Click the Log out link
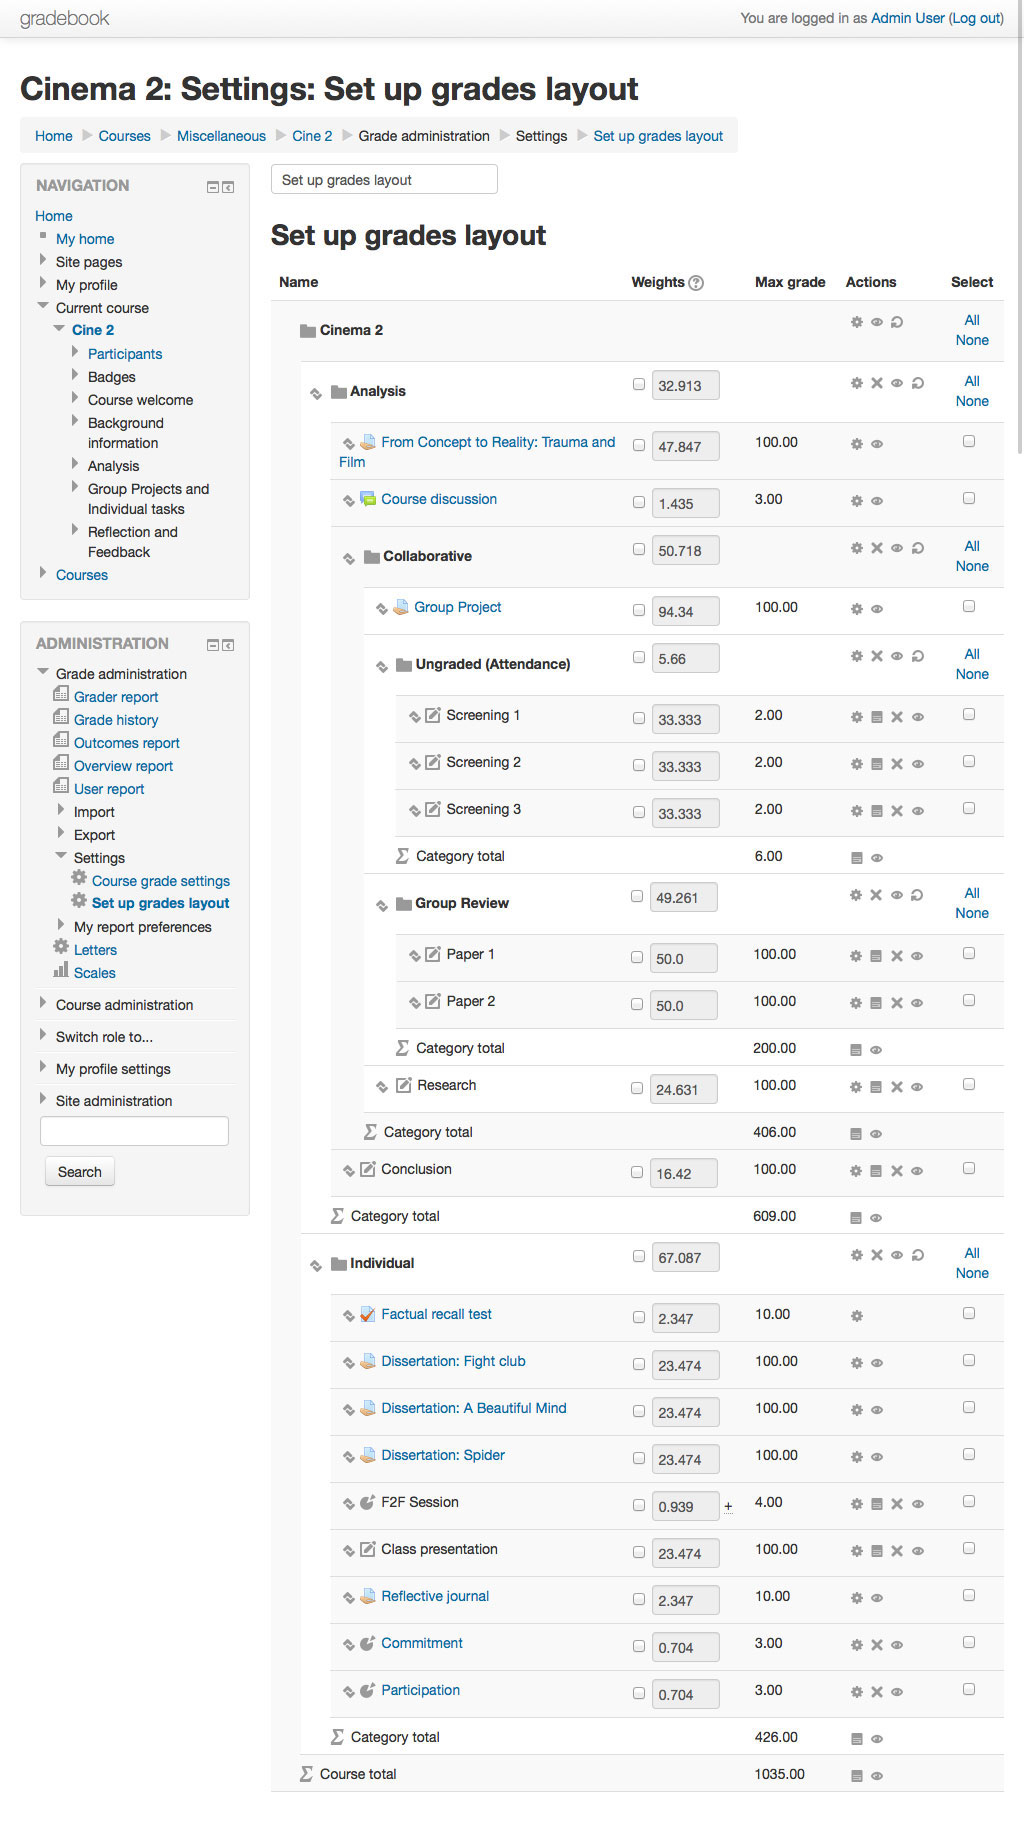 point(976,18)
